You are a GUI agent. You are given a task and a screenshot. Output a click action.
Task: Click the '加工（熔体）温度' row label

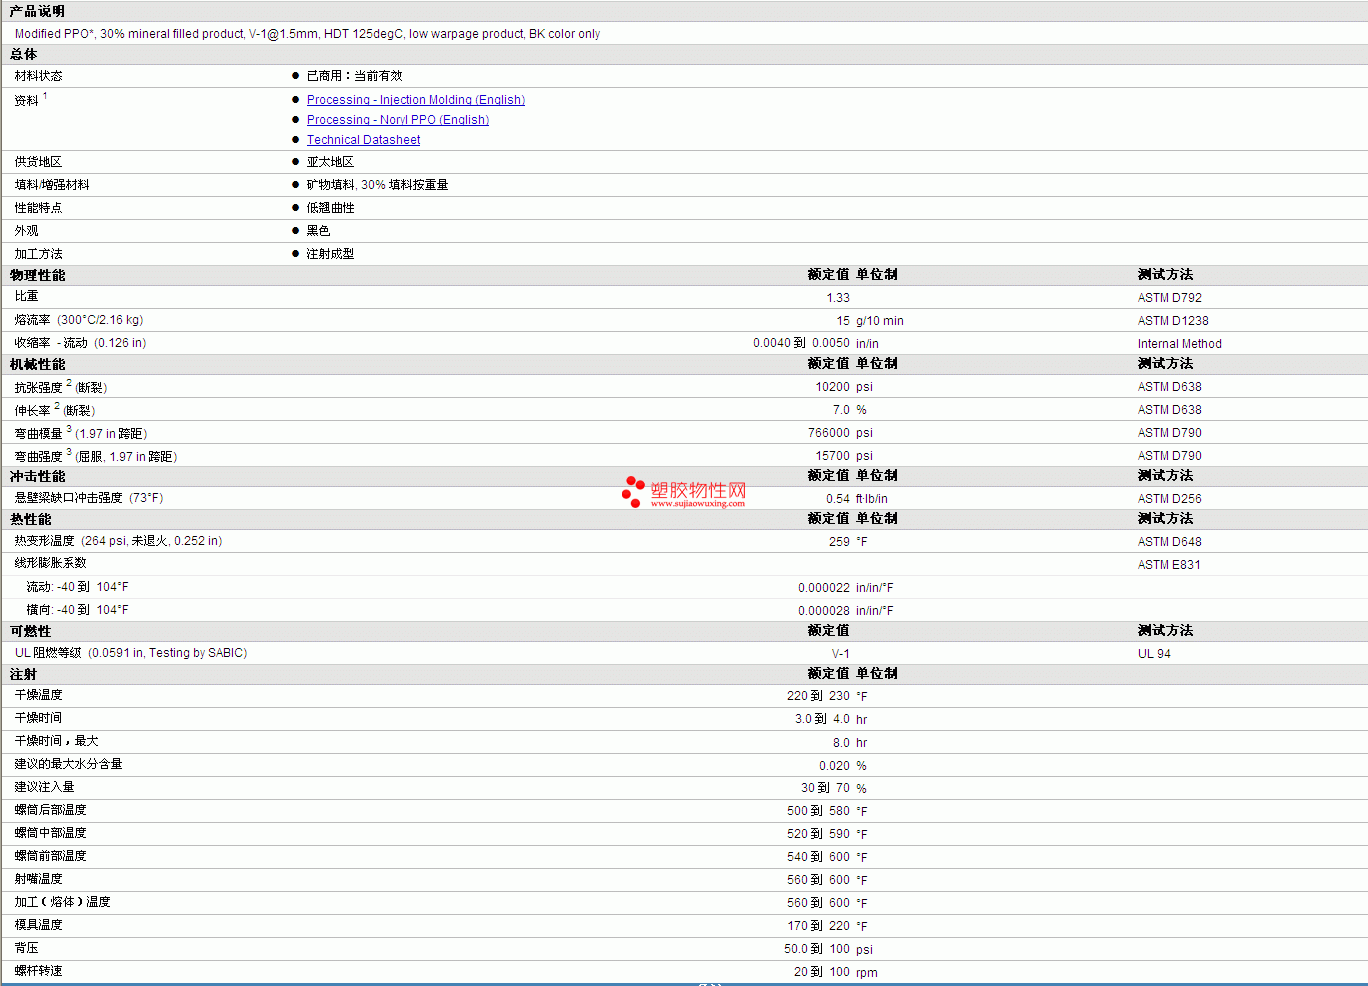click(x=62, y=902)
